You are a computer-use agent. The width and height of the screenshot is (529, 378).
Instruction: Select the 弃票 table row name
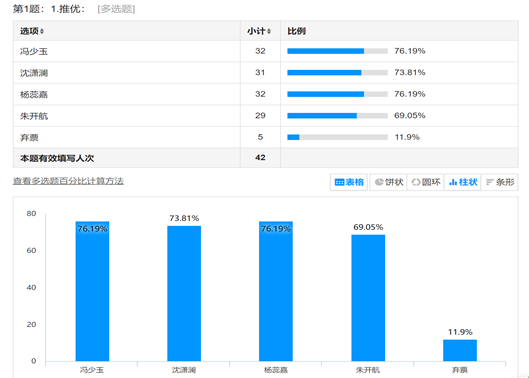point(29,138)
